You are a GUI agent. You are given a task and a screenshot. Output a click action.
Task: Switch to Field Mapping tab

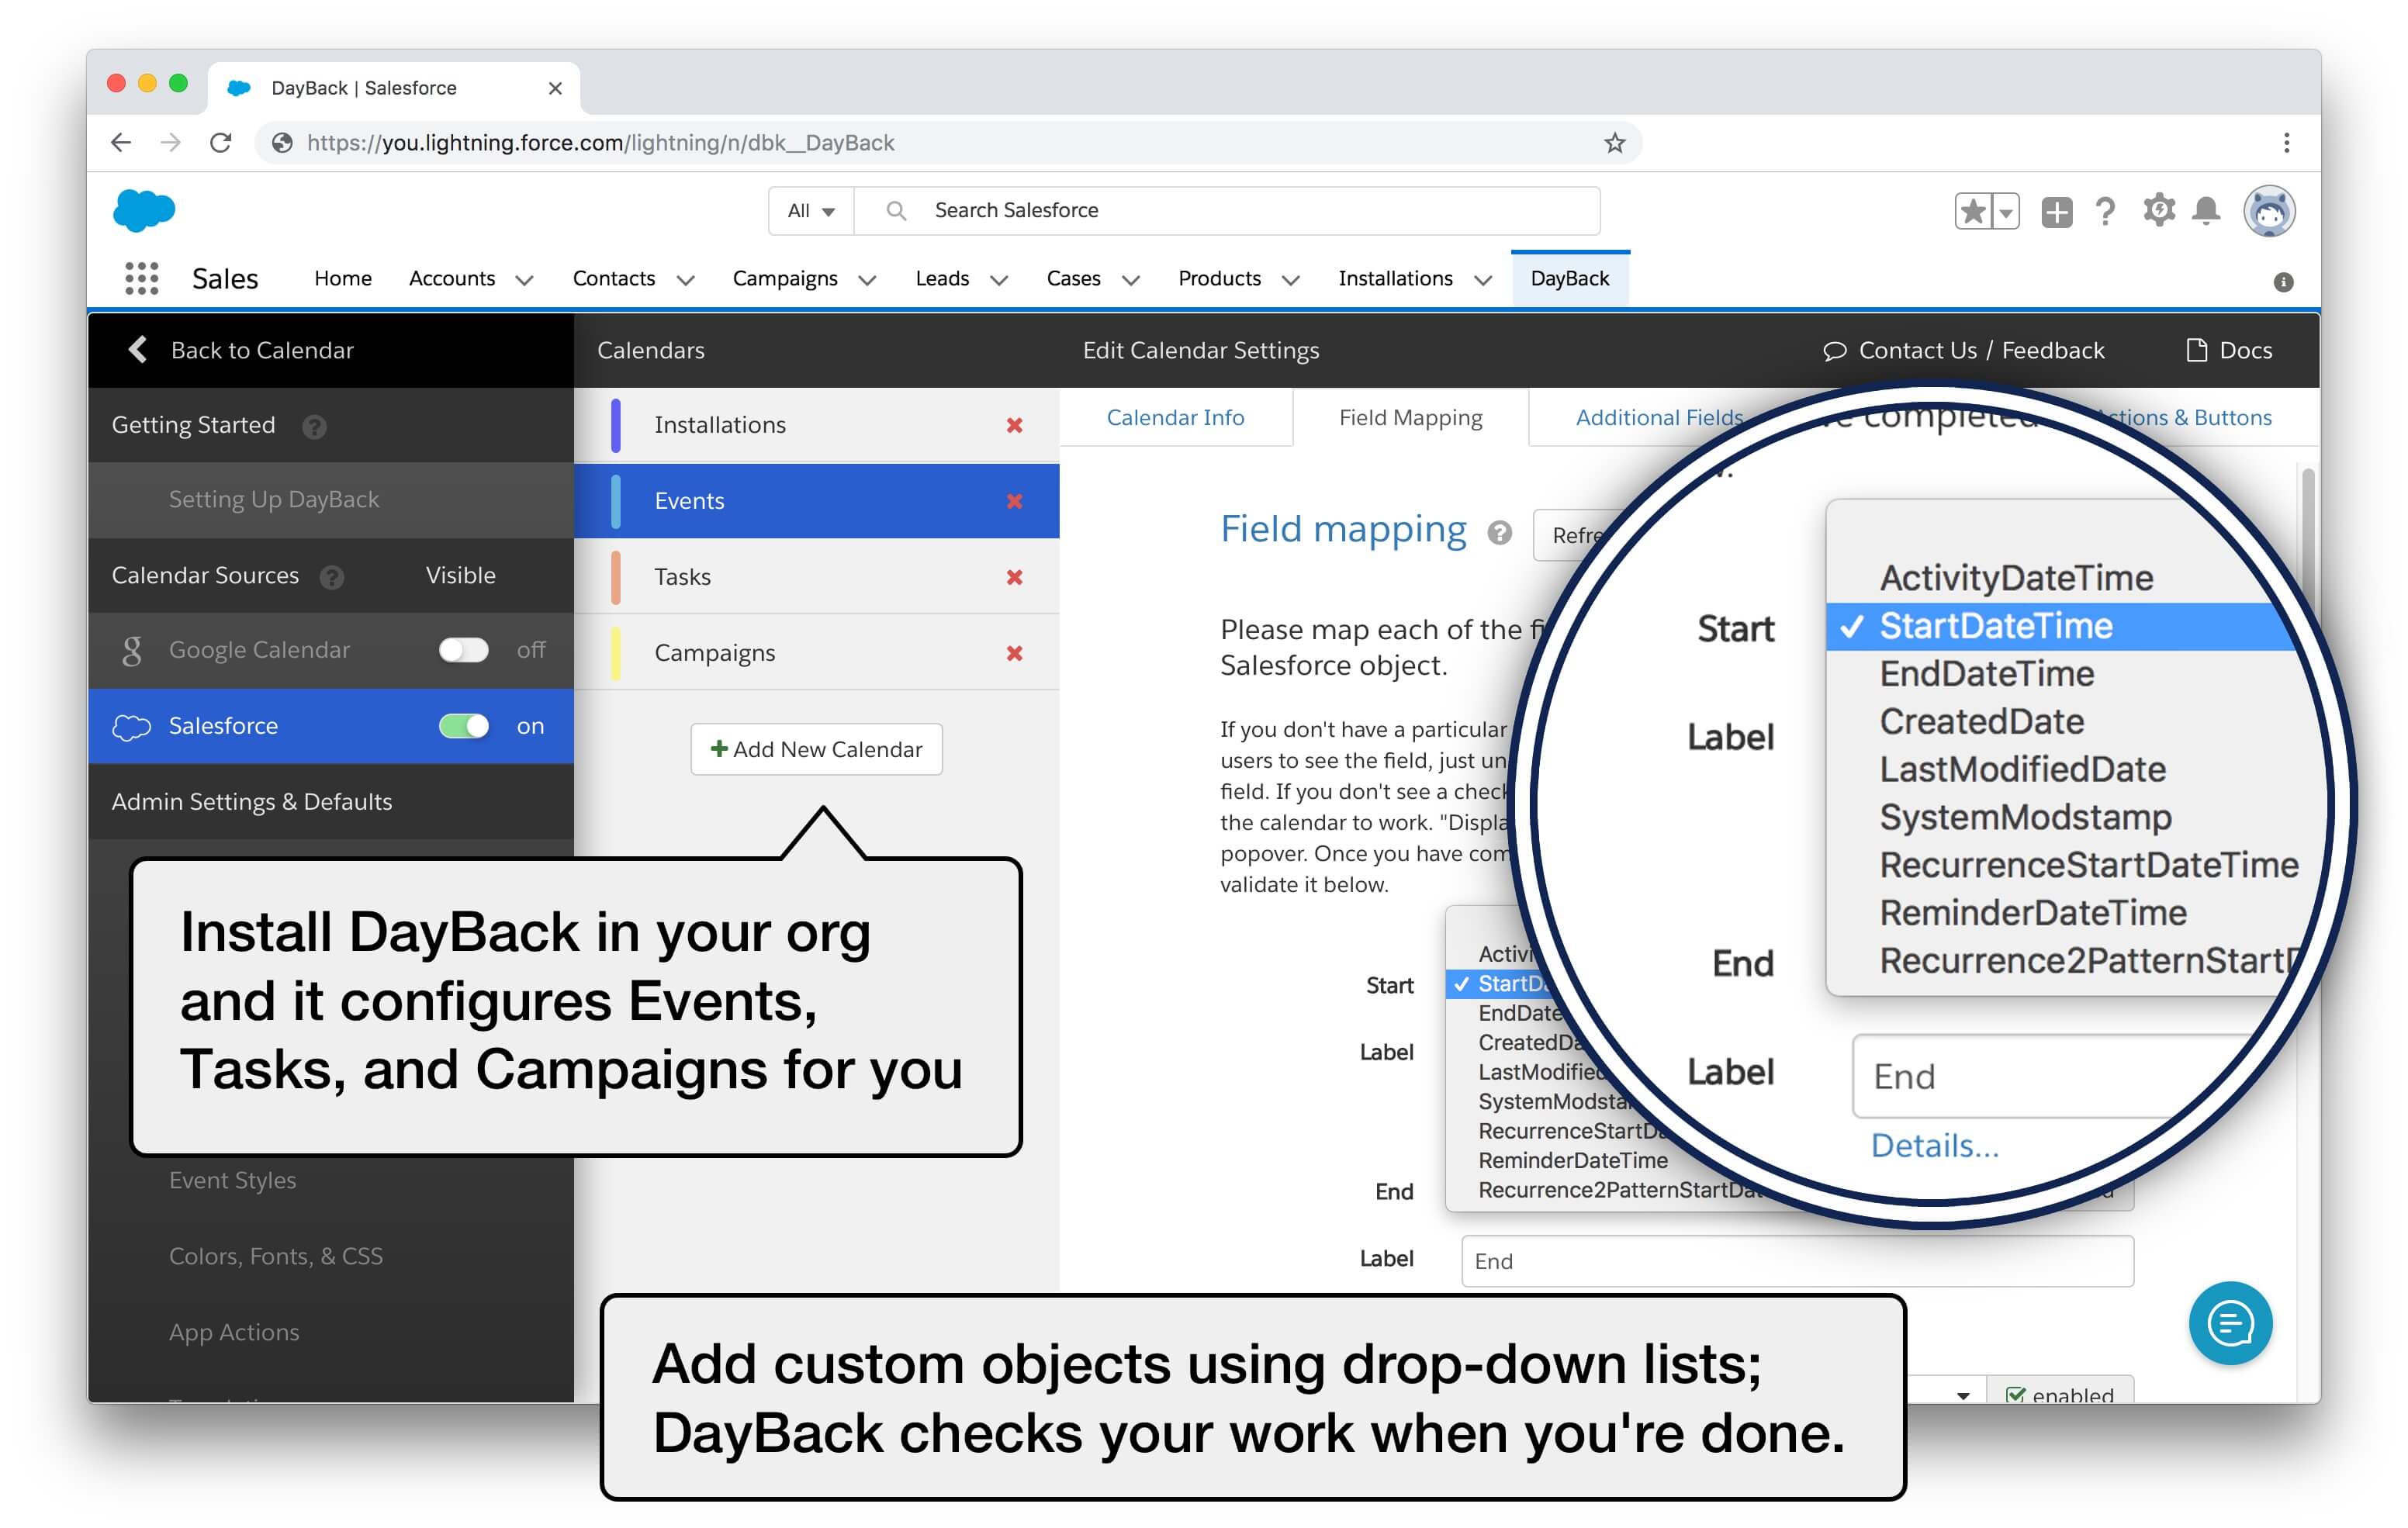1410,417
